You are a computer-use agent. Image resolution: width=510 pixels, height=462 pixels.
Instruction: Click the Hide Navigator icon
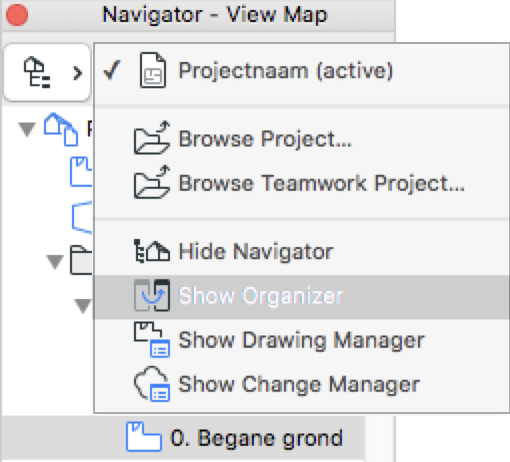152,251
